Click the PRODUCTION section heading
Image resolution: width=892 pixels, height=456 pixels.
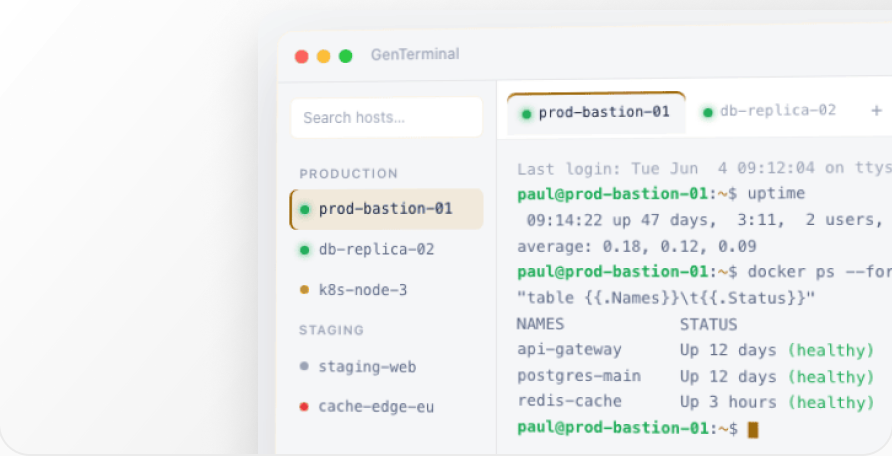coord(349,174)
